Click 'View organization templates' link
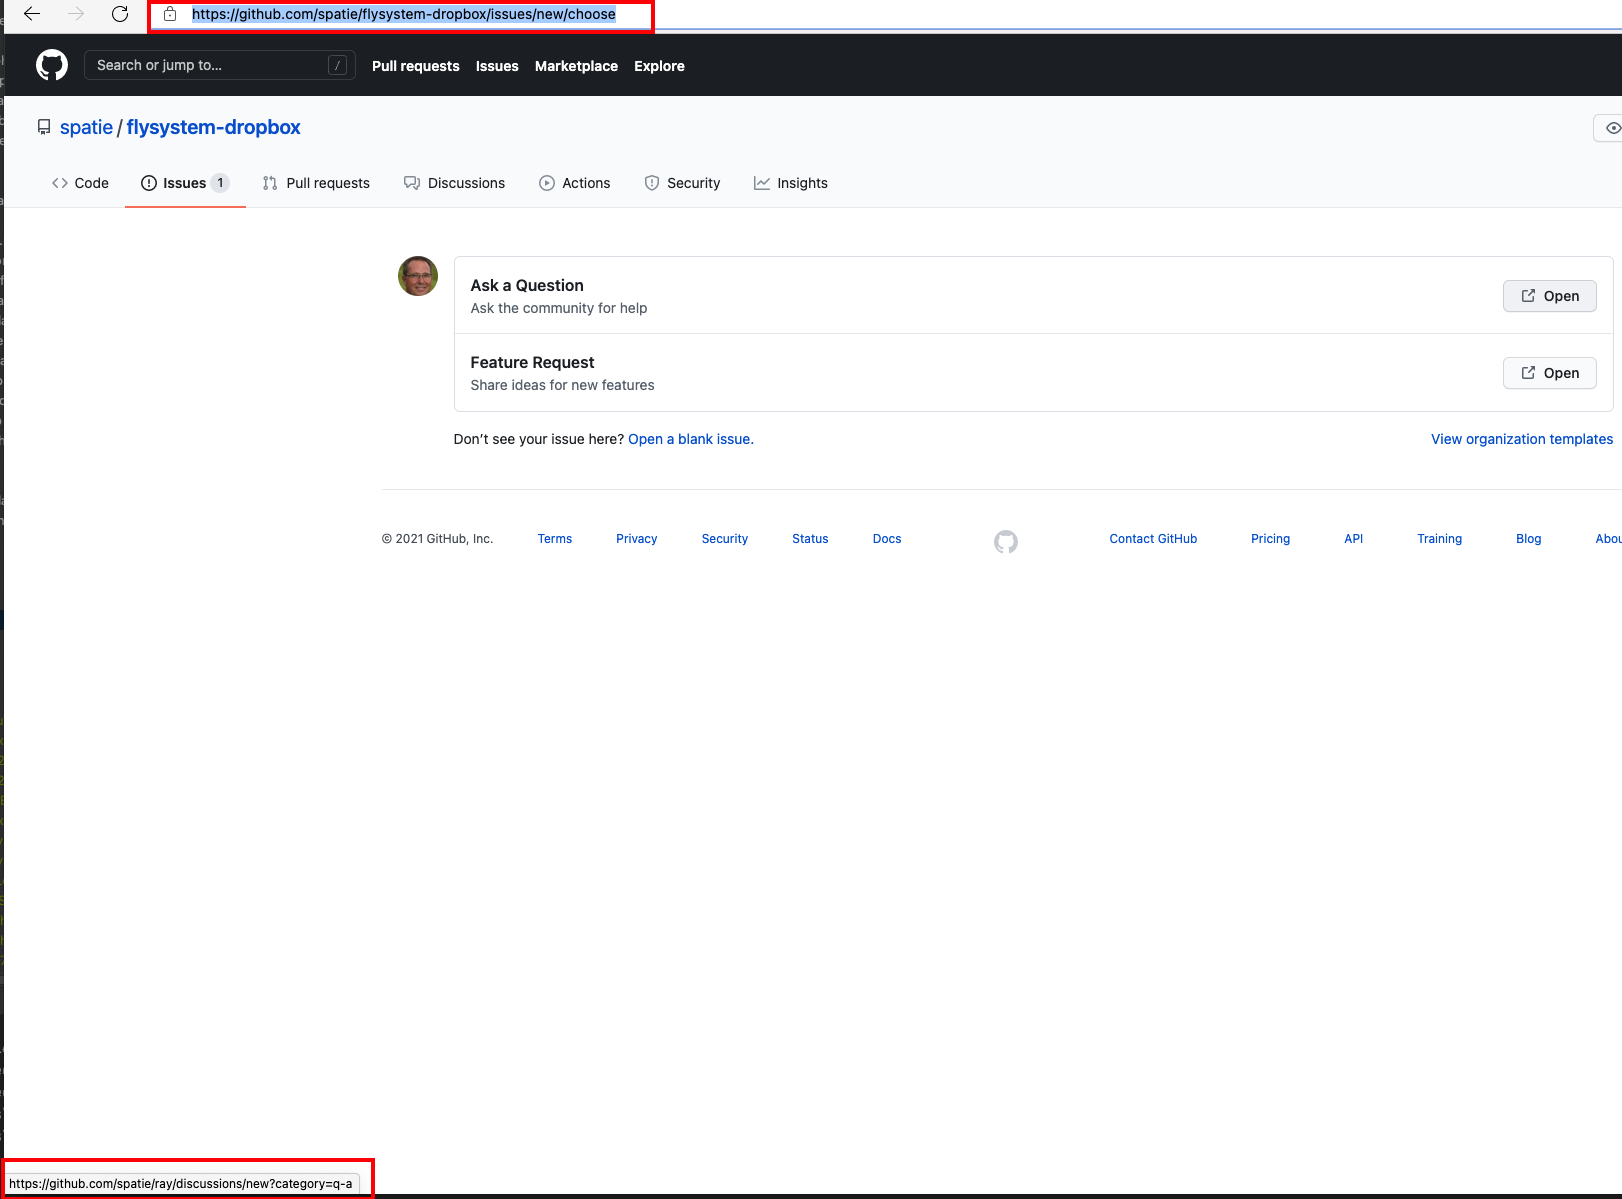 [1522, 439]
